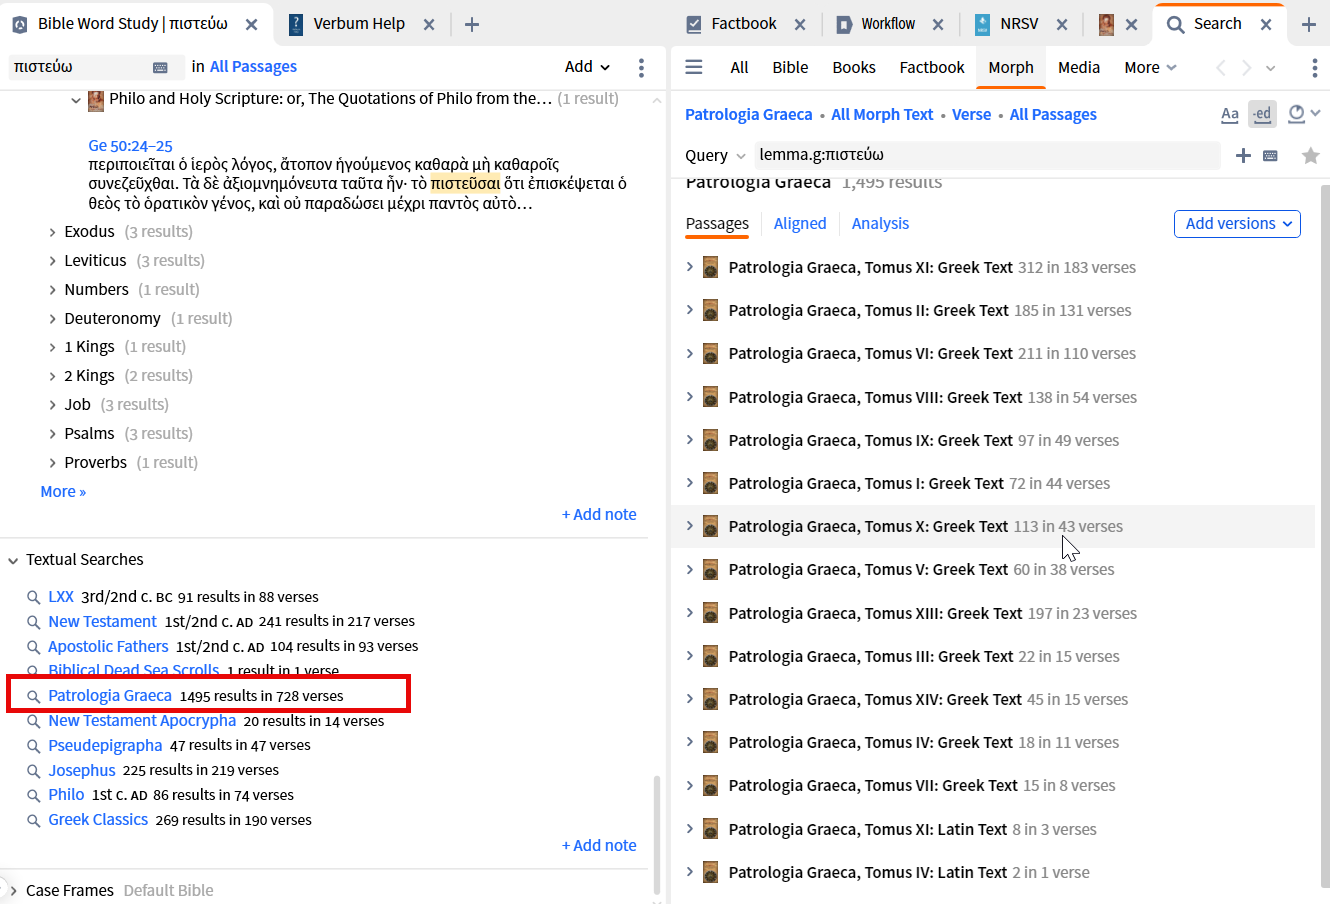1330x904 pixels.
Task: Toggle the match case Aa option
Action: 1230,115
